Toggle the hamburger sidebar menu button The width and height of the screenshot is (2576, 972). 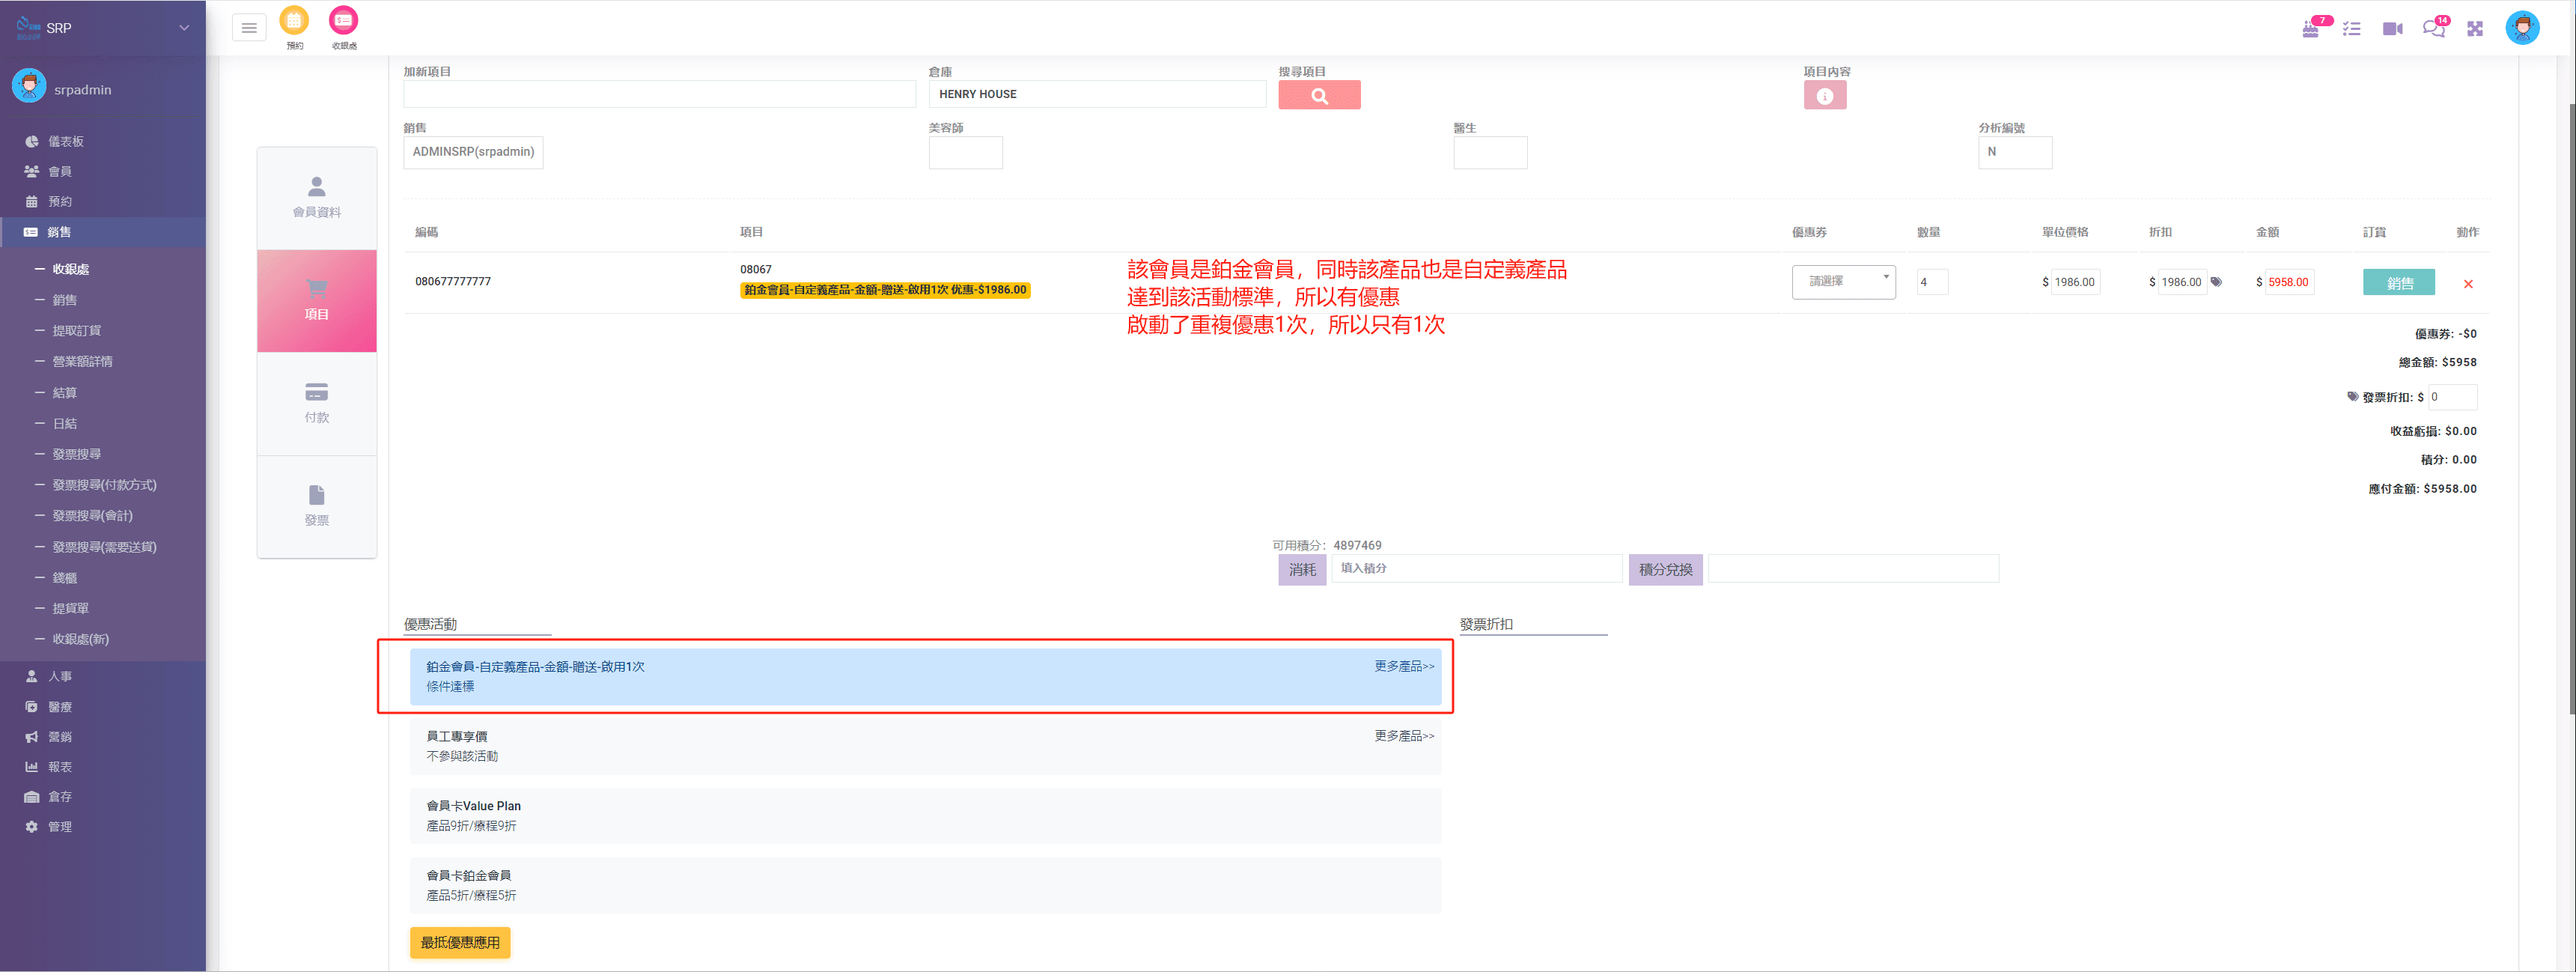tap(249, 28)
